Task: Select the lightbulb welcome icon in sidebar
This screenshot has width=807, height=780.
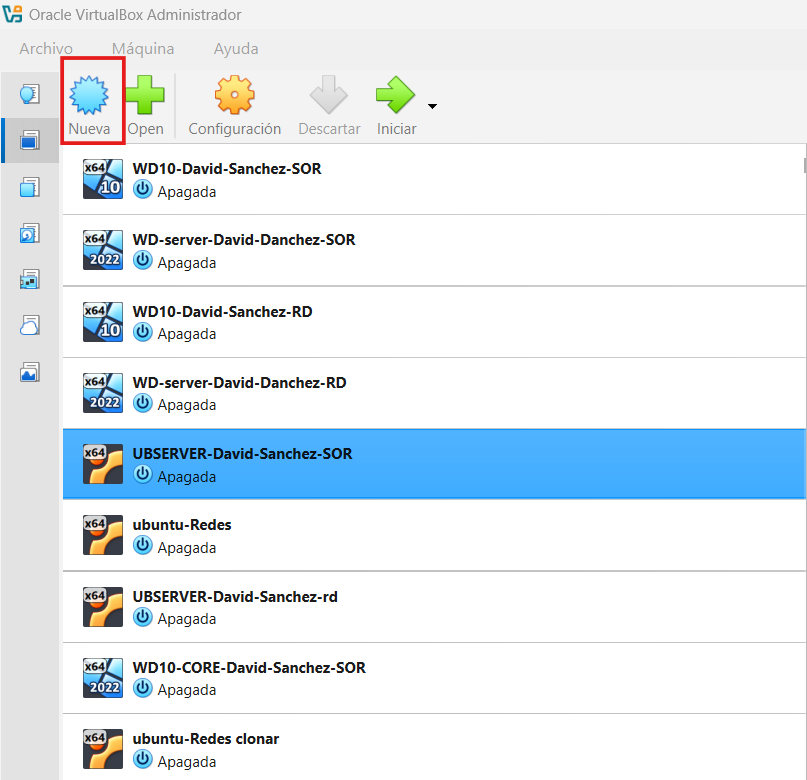Action: 30,94
